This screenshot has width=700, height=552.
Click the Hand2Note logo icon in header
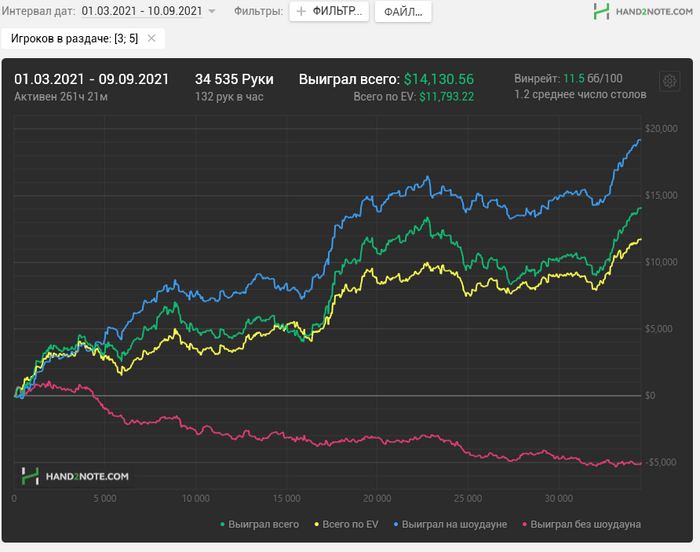coord(601,11)
